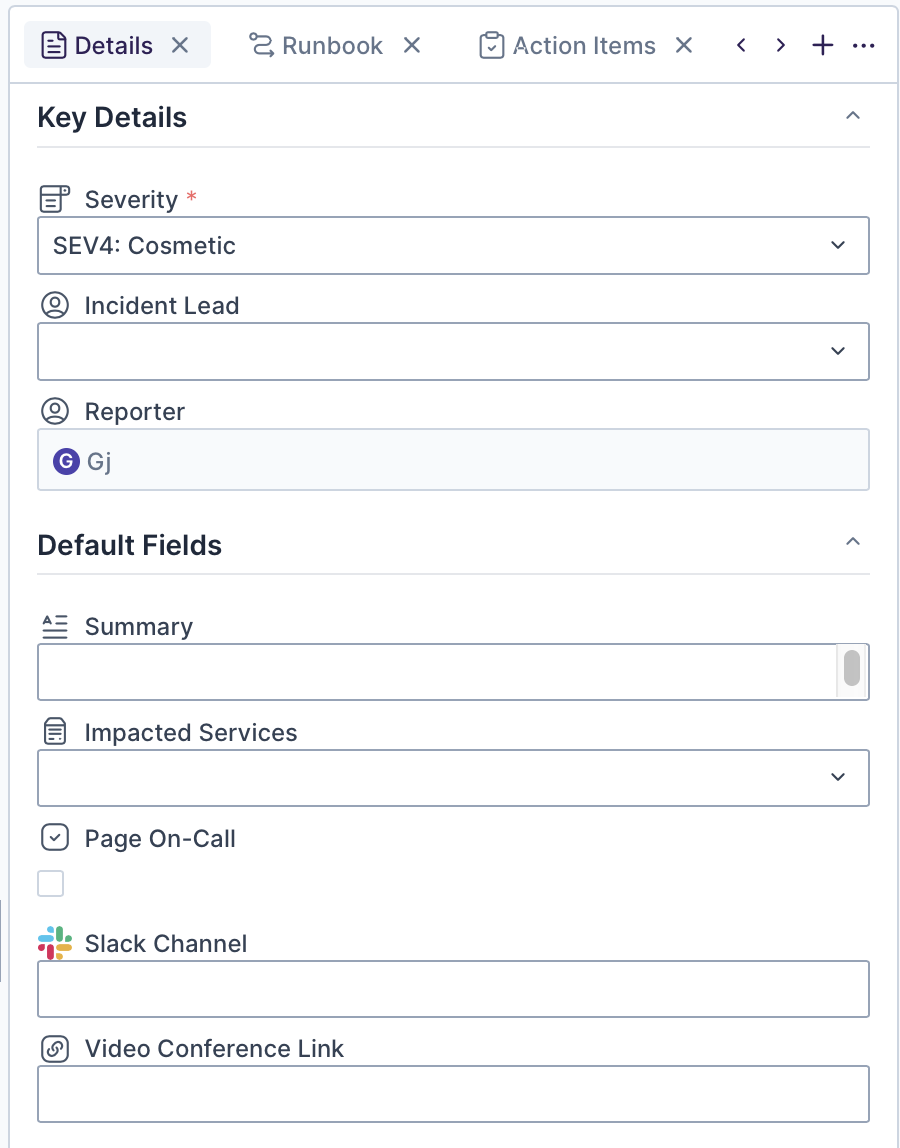Screen dimensions: 900x1148
Task: Enable the Page On-Call checkbox
Action: tap(51, 884)
